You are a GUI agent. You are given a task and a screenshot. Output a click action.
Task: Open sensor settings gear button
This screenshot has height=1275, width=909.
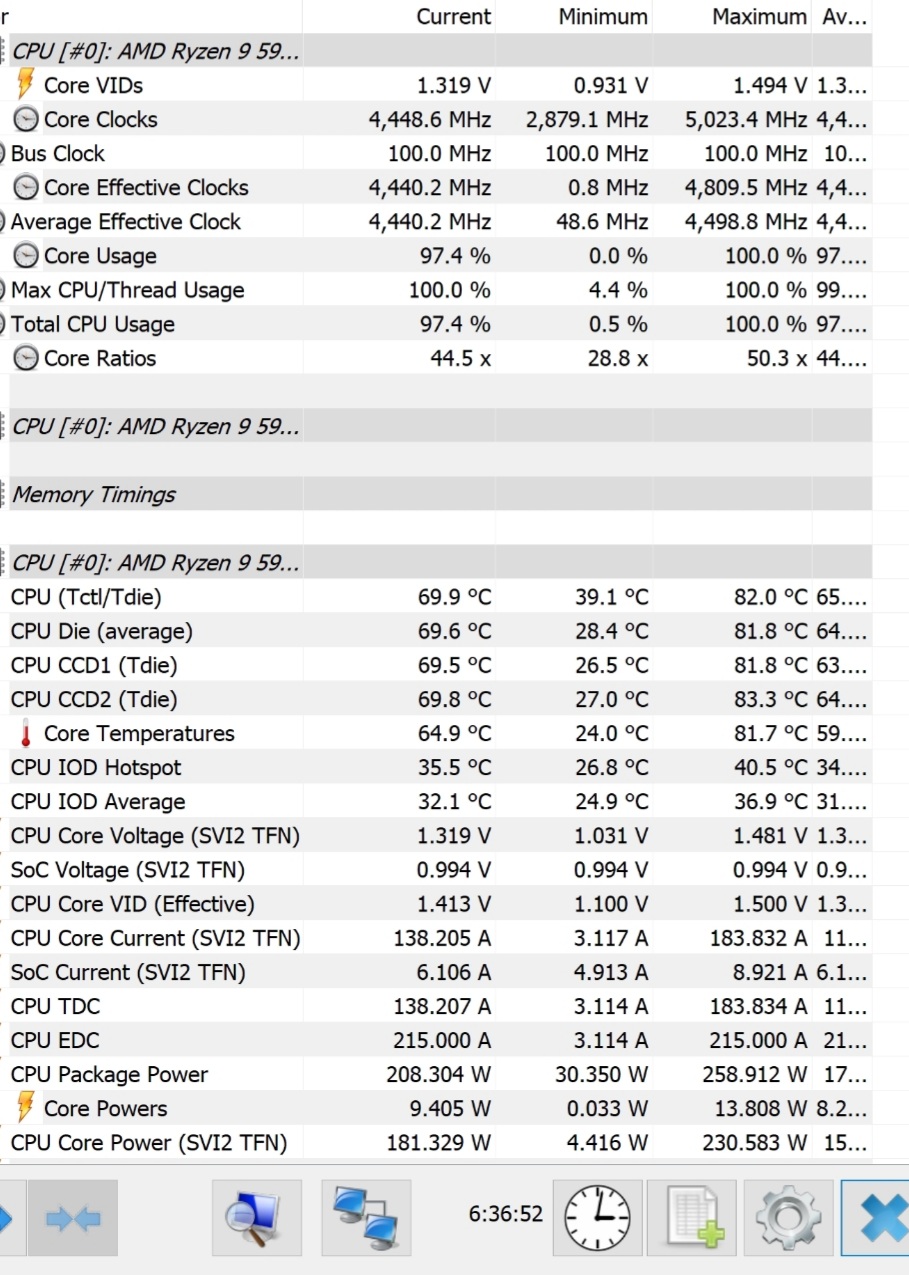[787, 1218]
